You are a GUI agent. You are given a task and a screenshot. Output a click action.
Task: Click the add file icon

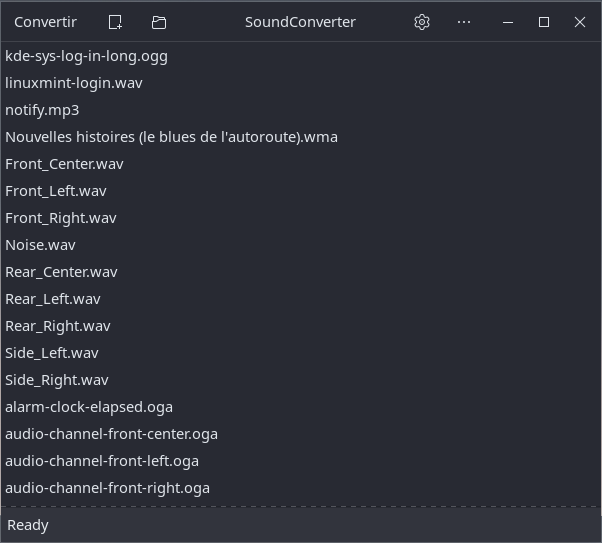[115, 22]
